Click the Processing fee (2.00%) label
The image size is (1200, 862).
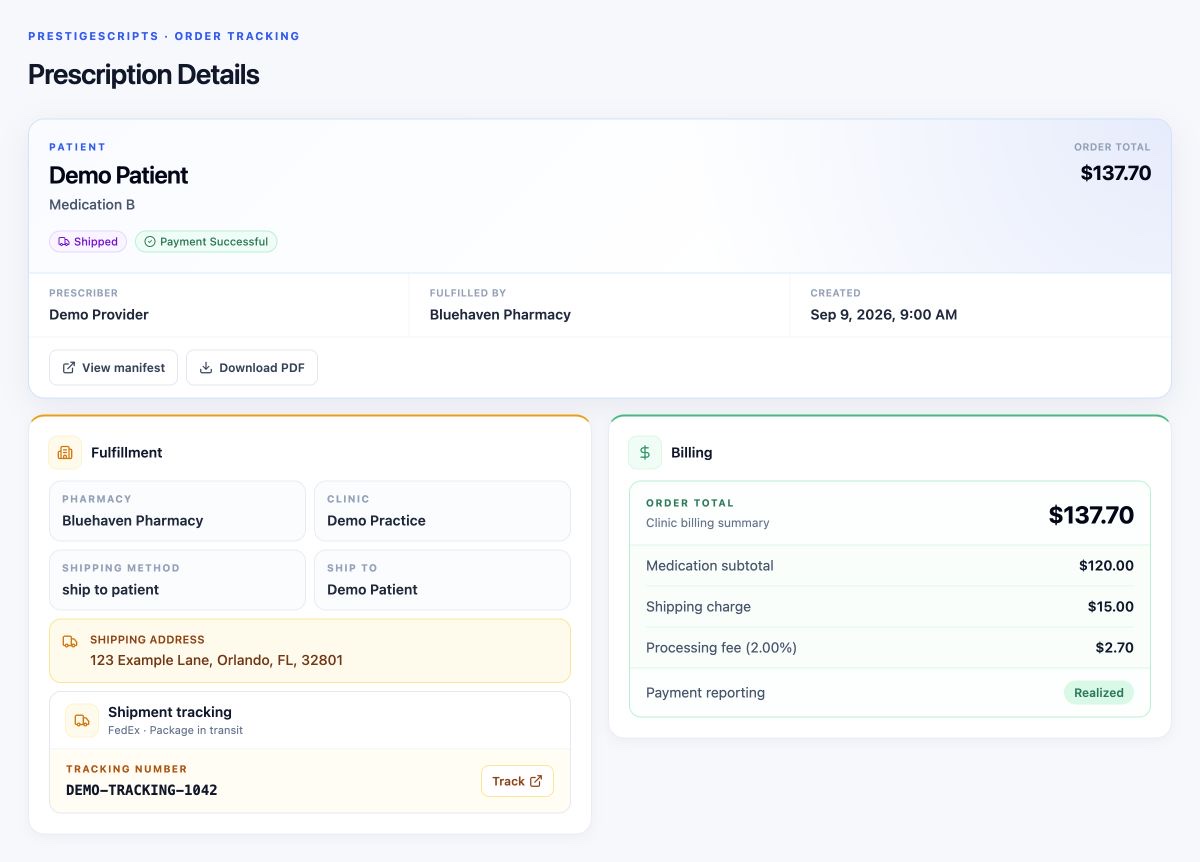[x=721, y=648]
